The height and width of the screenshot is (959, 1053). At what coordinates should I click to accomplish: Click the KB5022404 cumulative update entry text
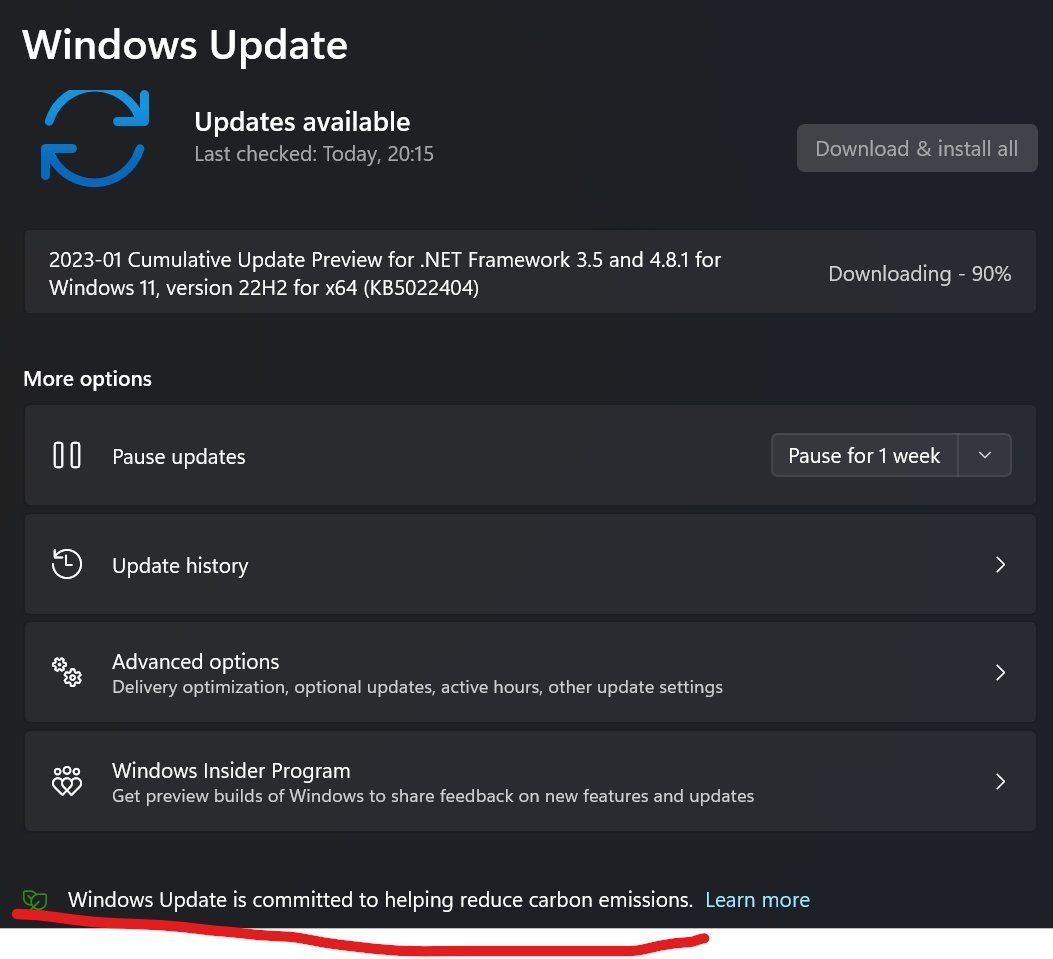[385, 273]
